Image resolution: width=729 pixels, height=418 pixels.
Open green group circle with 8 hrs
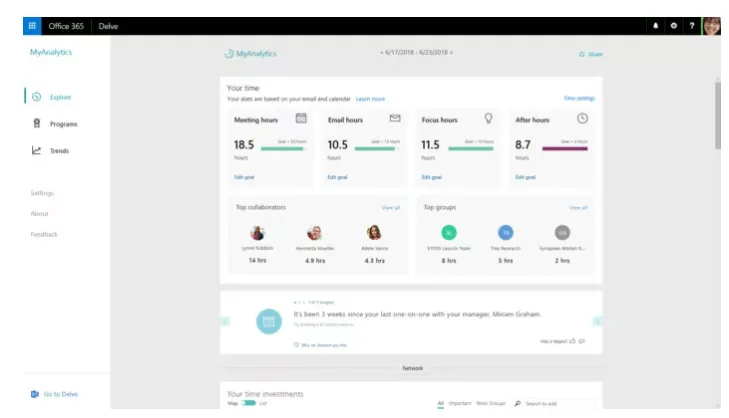[449, 232]
